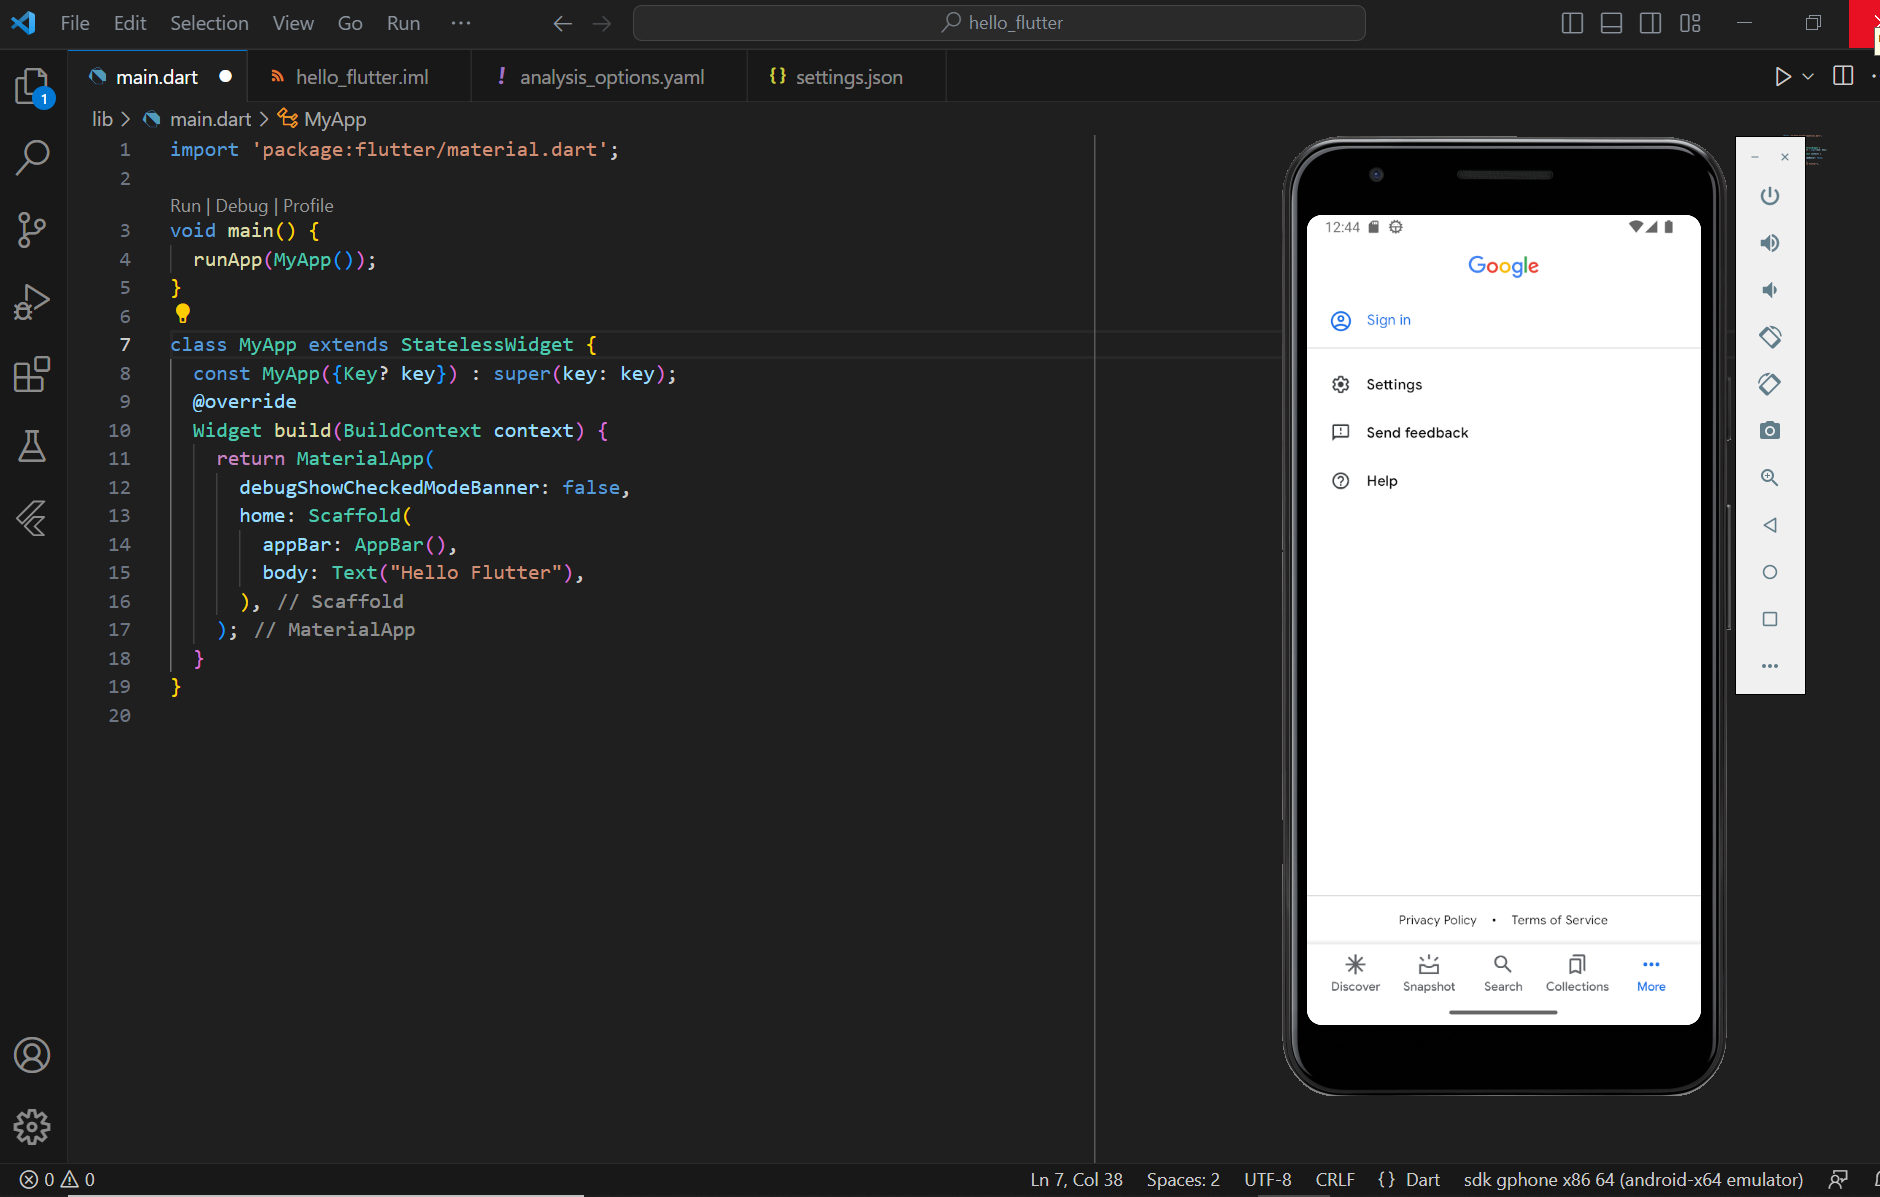Tap the emulator Overview square button
The image size is (1880, 1197).
coord(1770,619)
